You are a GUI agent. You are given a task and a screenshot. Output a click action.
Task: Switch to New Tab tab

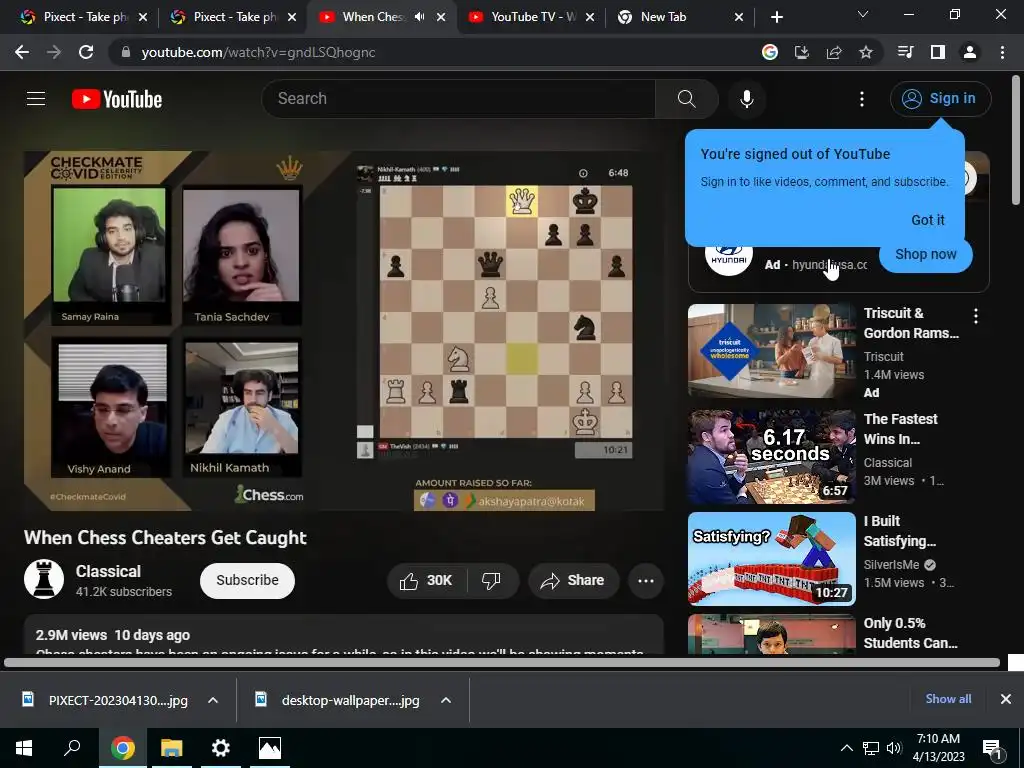coord(681,17)
